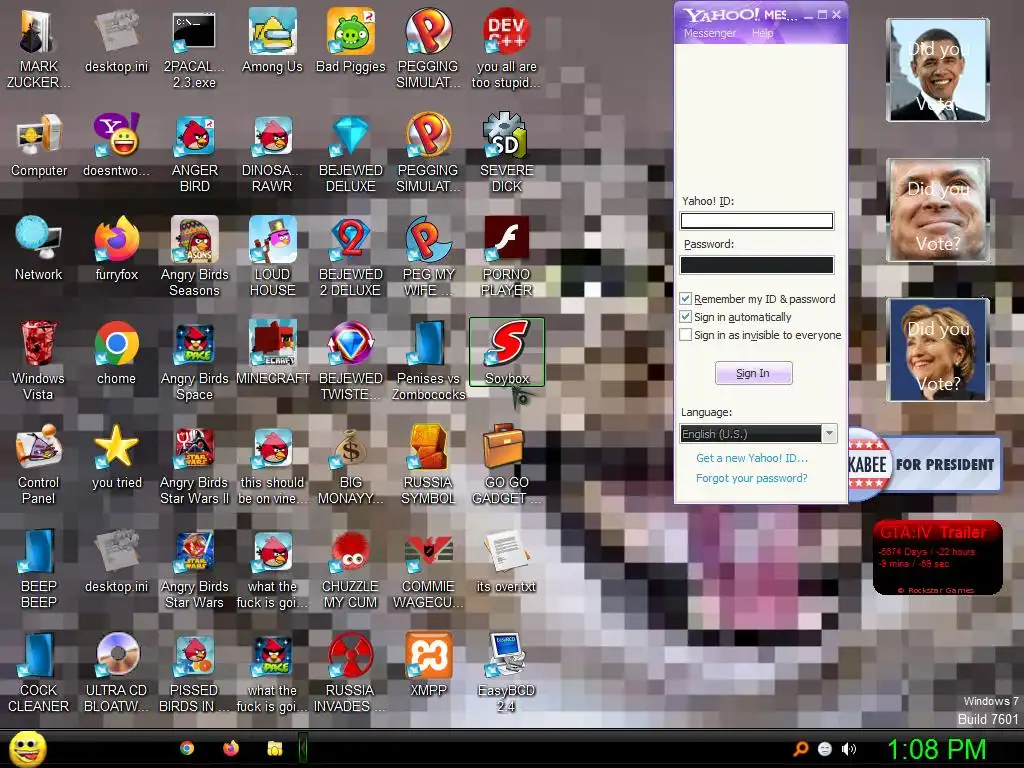
Task: Click the magnifier search tray icon
Action: coord(801,749)
